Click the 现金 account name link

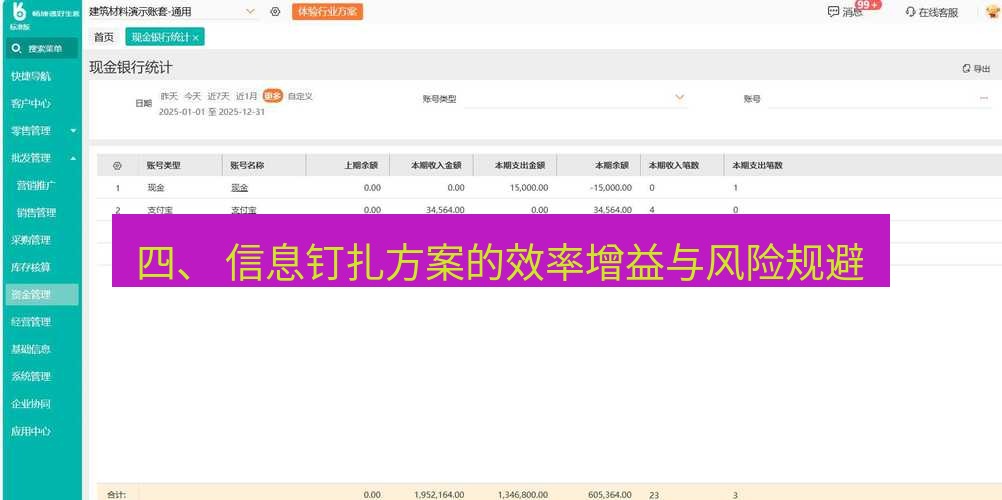(x=239, y=188)
